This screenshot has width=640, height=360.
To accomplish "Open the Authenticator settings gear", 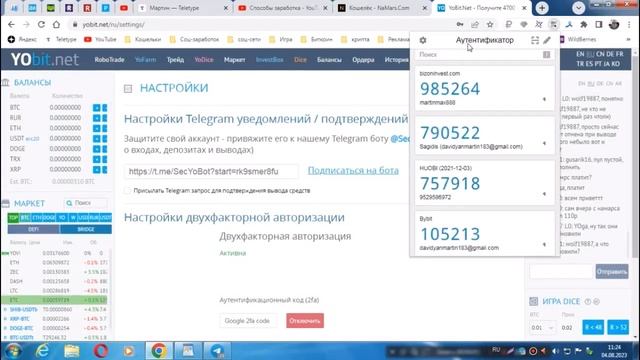I will pyautogui.click(x=423, y=40).
